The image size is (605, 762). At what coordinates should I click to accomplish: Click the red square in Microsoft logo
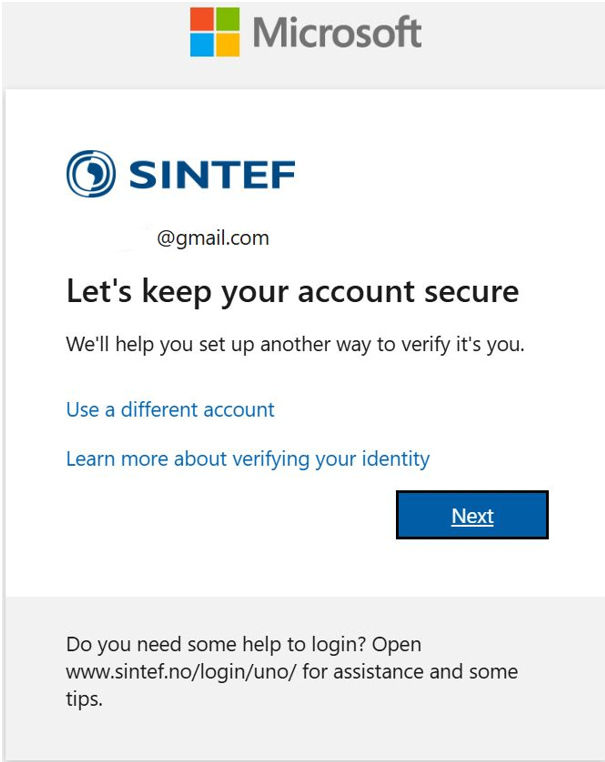tap(202, 19)
